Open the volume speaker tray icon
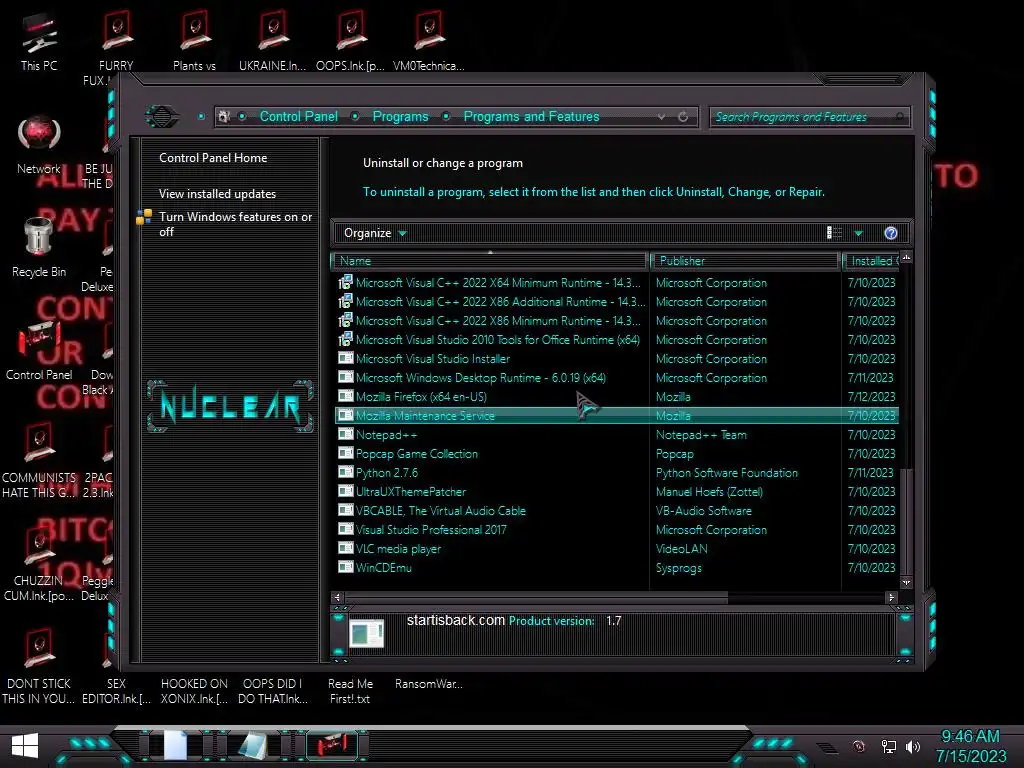1024x768 pixels. click(912, 746)
